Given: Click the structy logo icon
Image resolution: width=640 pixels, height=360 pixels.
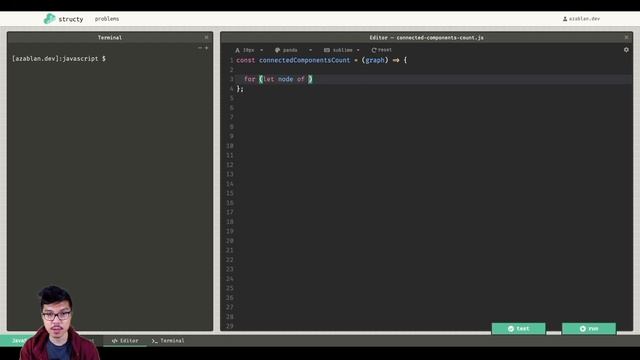Looking at the screenshot, I should tap(49, 19).
